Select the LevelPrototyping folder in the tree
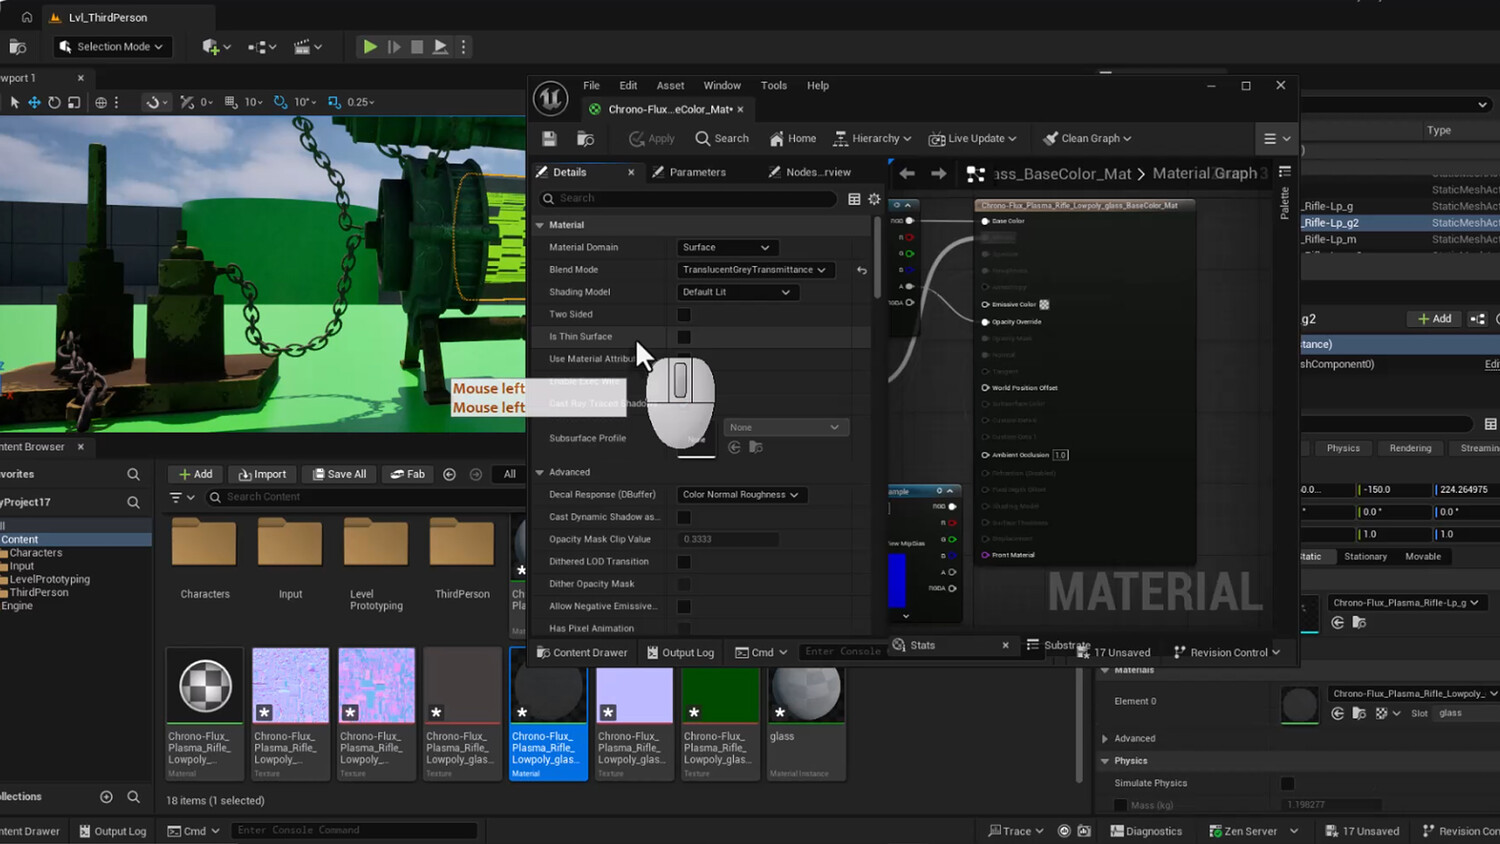The height and width of the screenshot is (844, 1500). coord(50,579)
